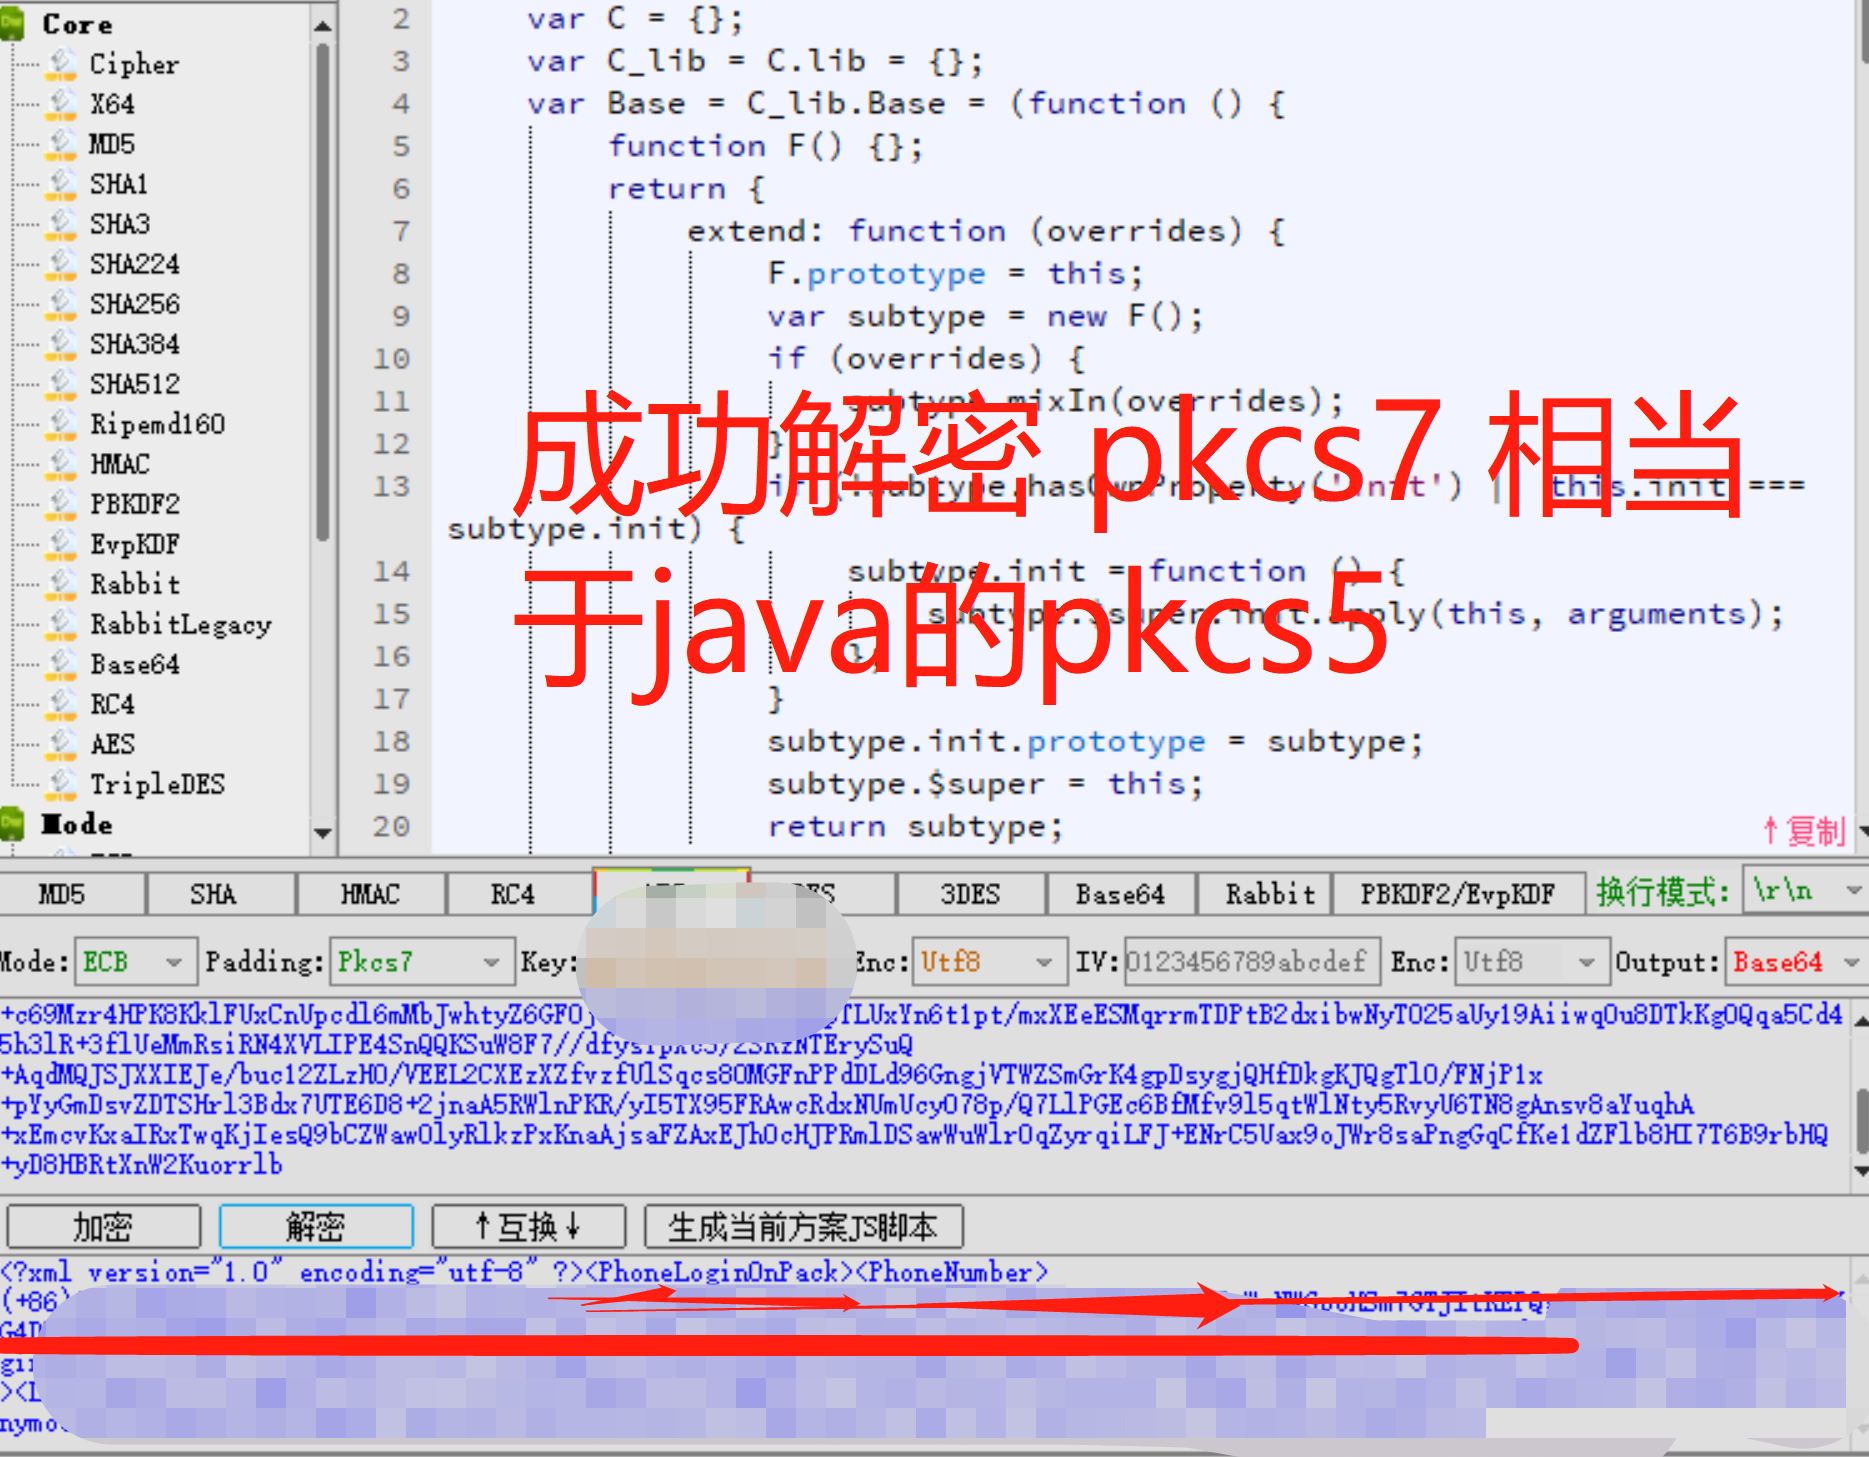The width and height of the screenshot is (1869, 1457).
Task: Open the Output Base64 dropdown
Action: (1797, 962)
